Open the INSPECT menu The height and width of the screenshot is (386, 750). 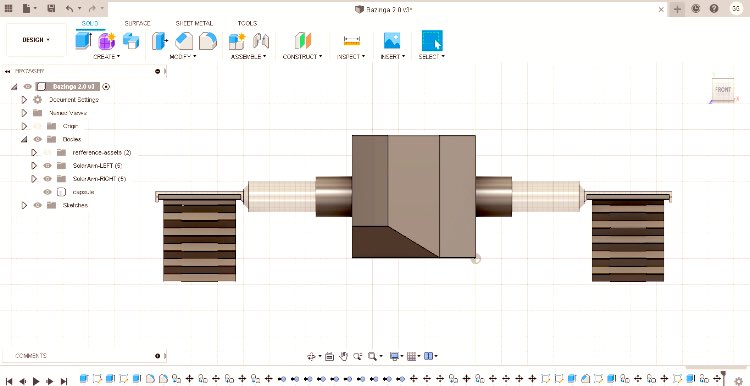[351, 56]
